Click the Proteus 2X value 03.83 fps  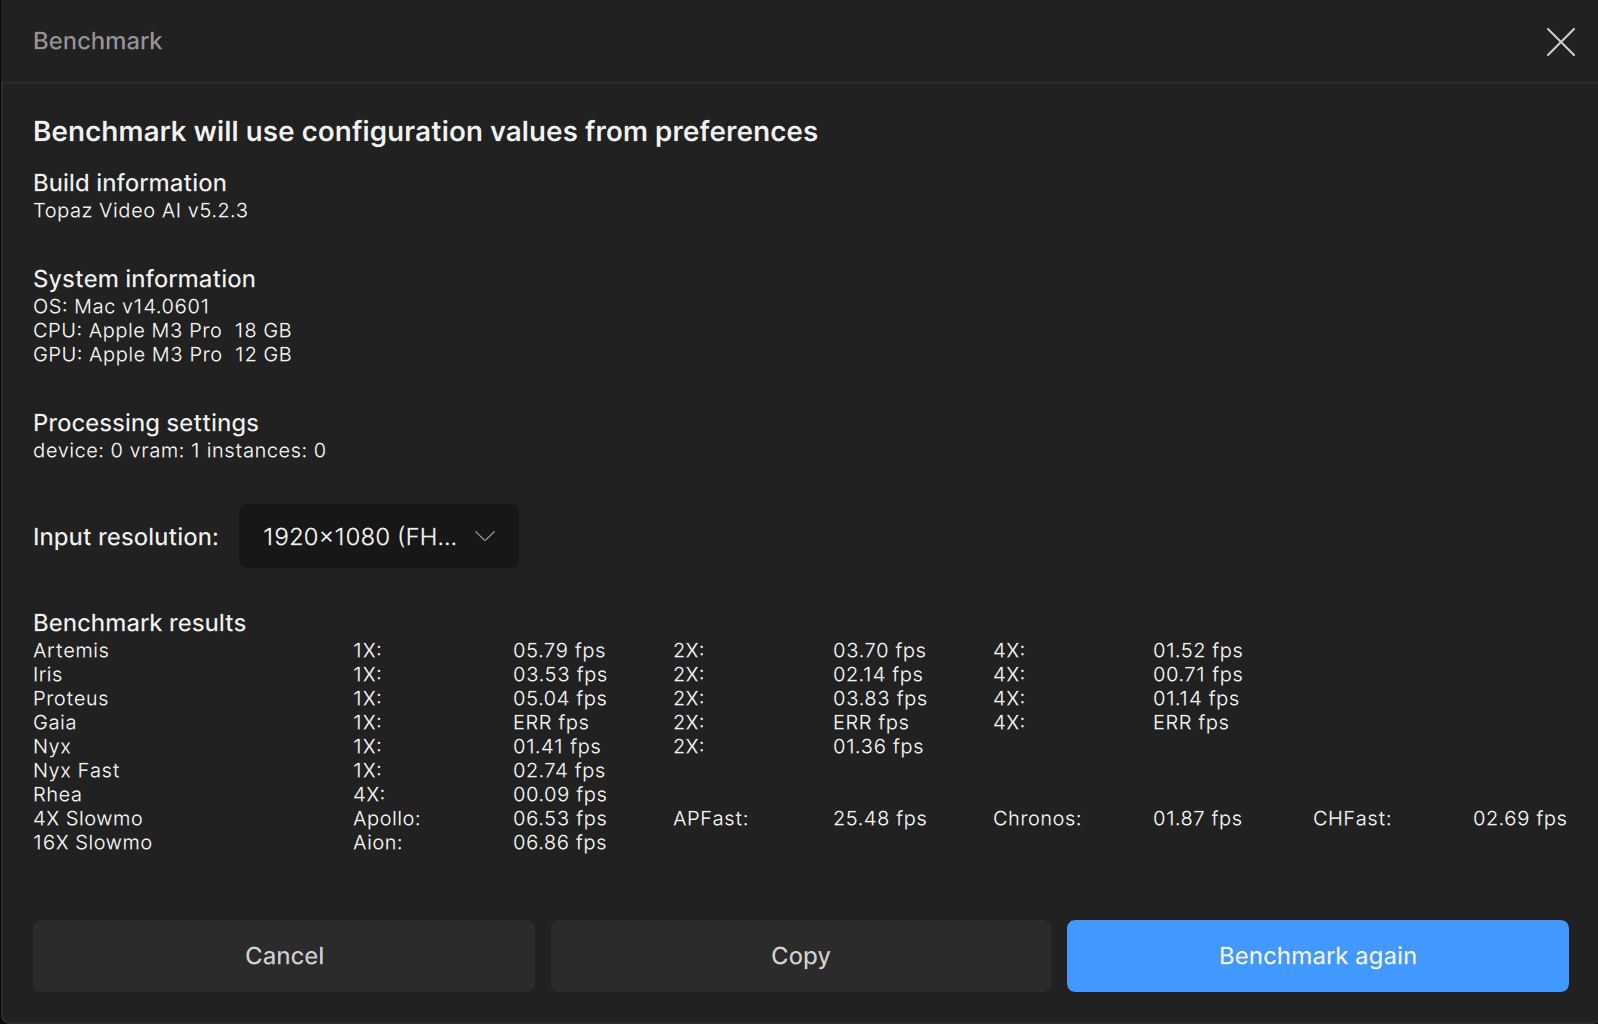click(880, 699)
